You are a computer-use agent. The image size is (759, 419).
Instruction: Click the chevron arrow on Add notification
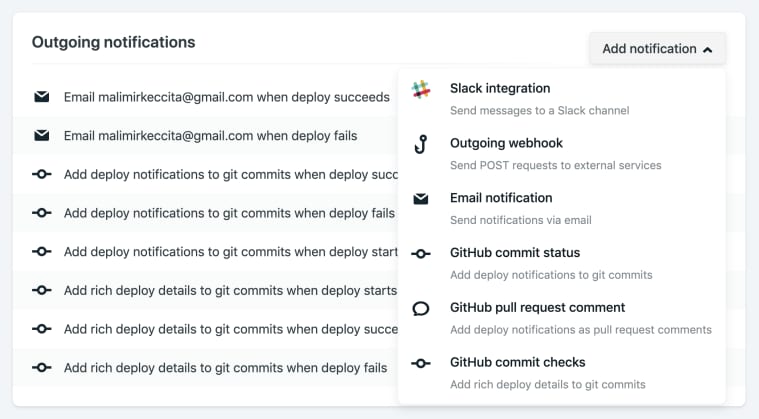pyautogui.click(x=708, y=49)
